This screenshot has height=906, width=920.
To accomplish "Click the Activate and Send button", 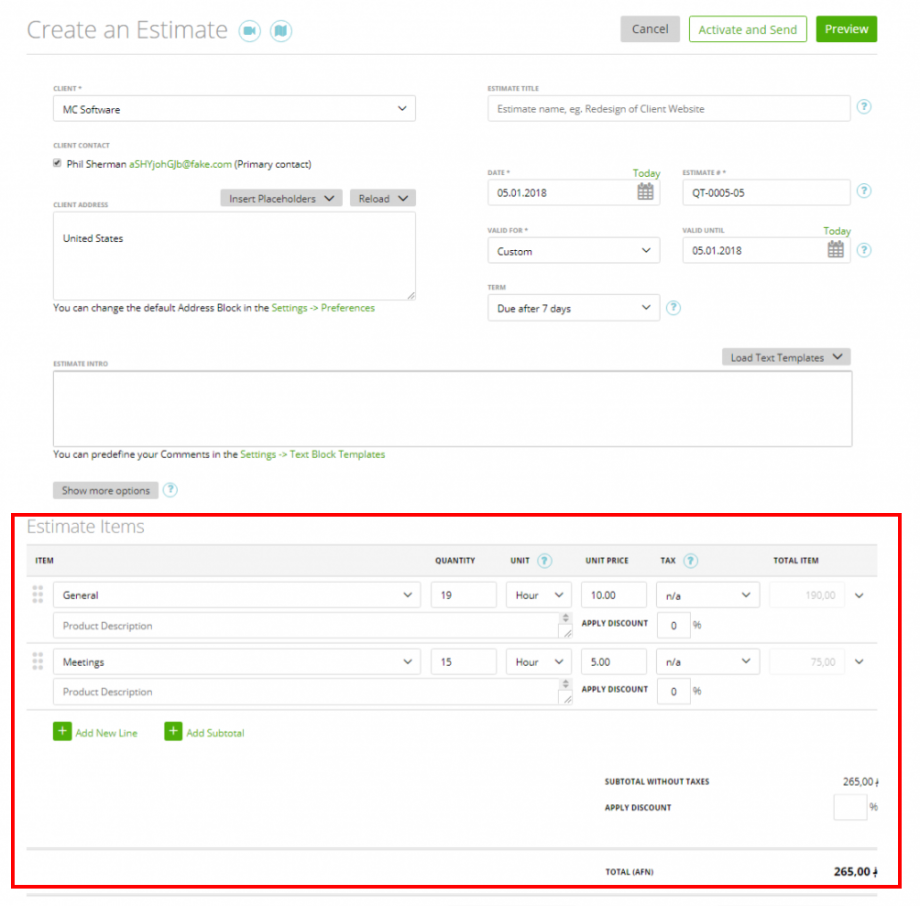I will tap(747, 29).
